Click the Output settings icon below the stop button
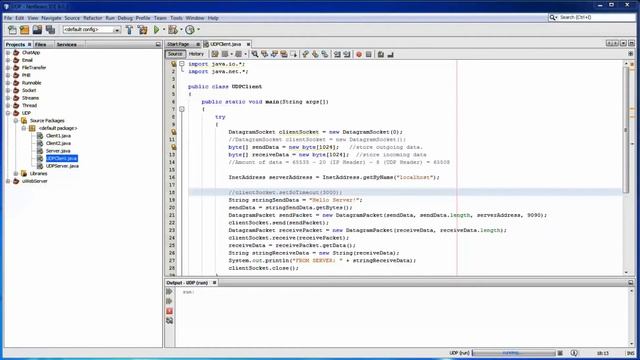640x360 pixels. (x=169, y=321)
